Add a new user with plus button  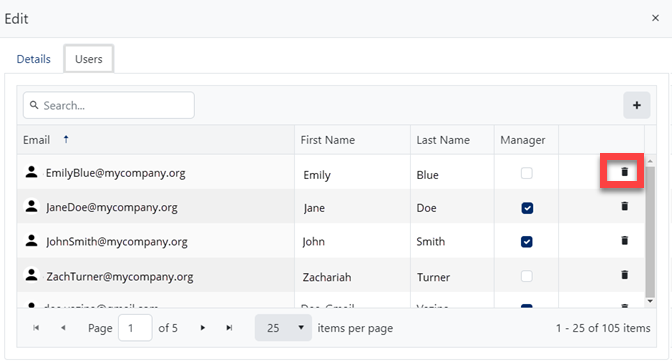[636, 105]
